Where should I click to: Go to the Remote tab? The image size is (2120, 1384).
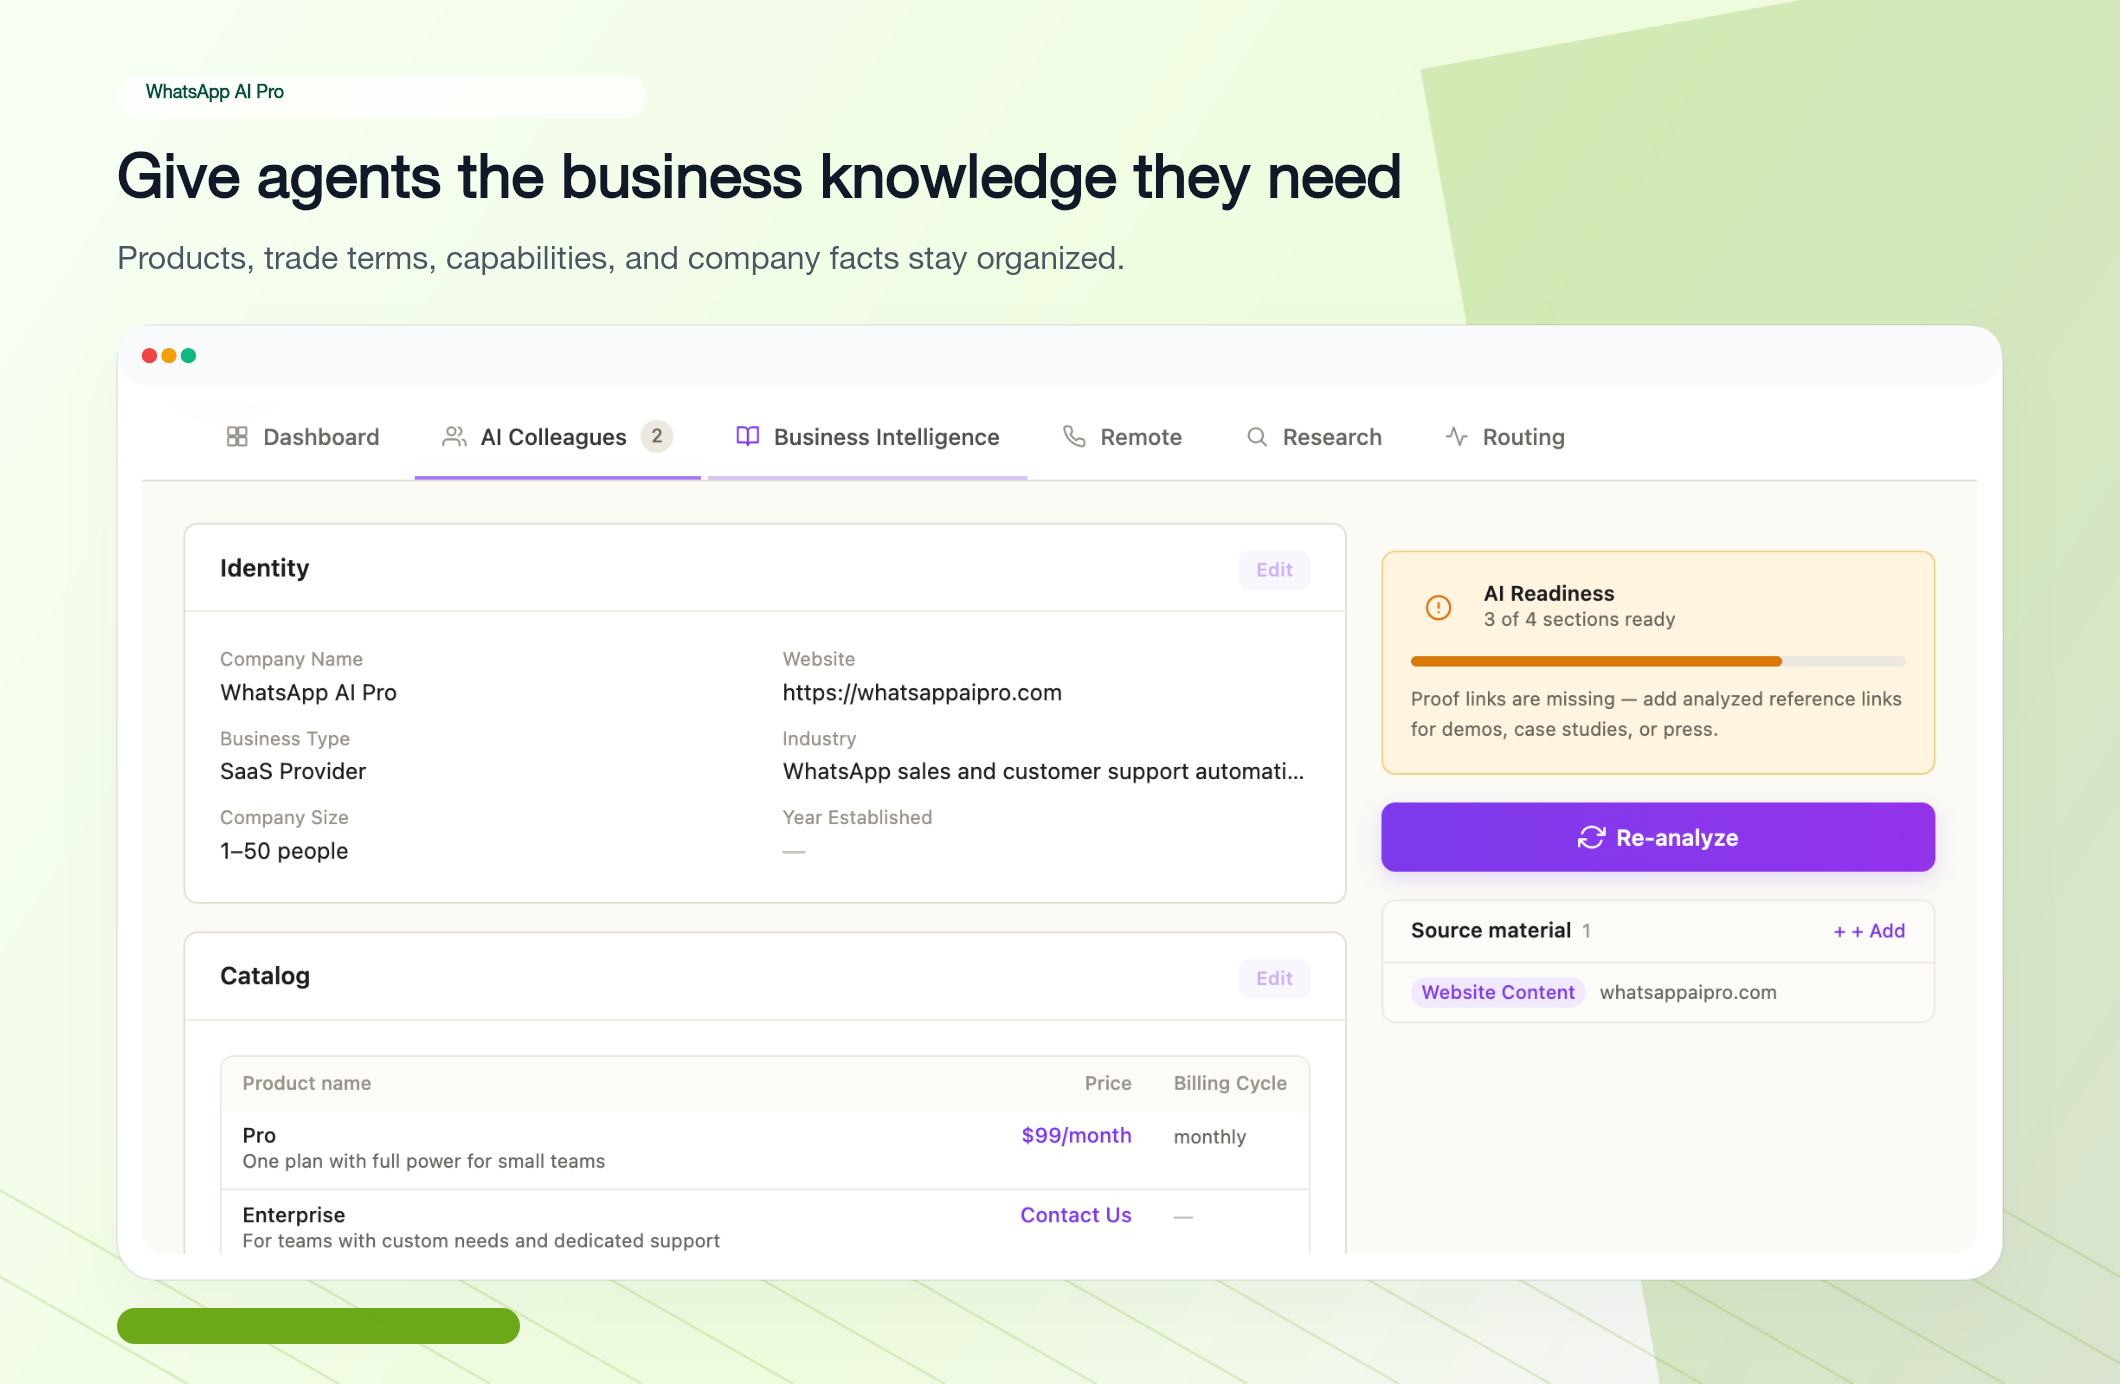coord(1122,437)
